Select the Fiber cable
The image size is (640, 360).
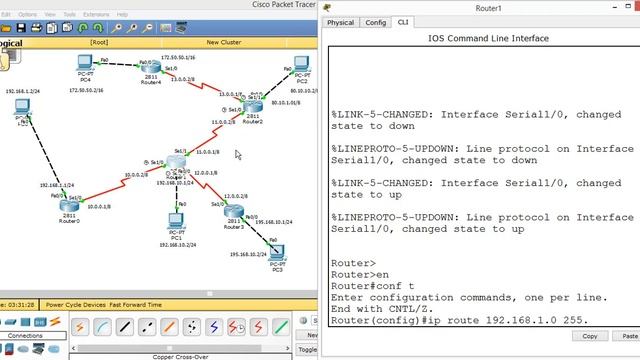tap(169, 327)
